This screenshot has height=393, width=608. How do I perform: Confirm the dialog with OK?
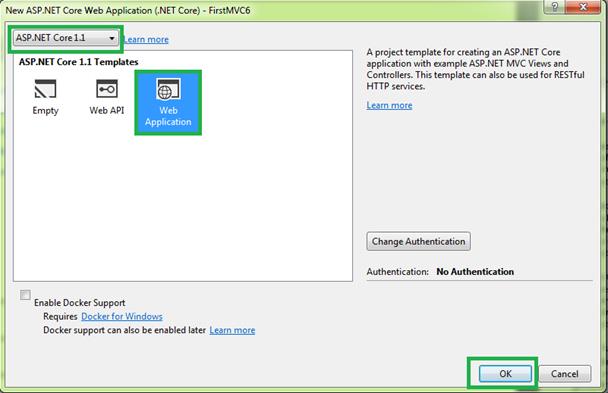point(505,374)
